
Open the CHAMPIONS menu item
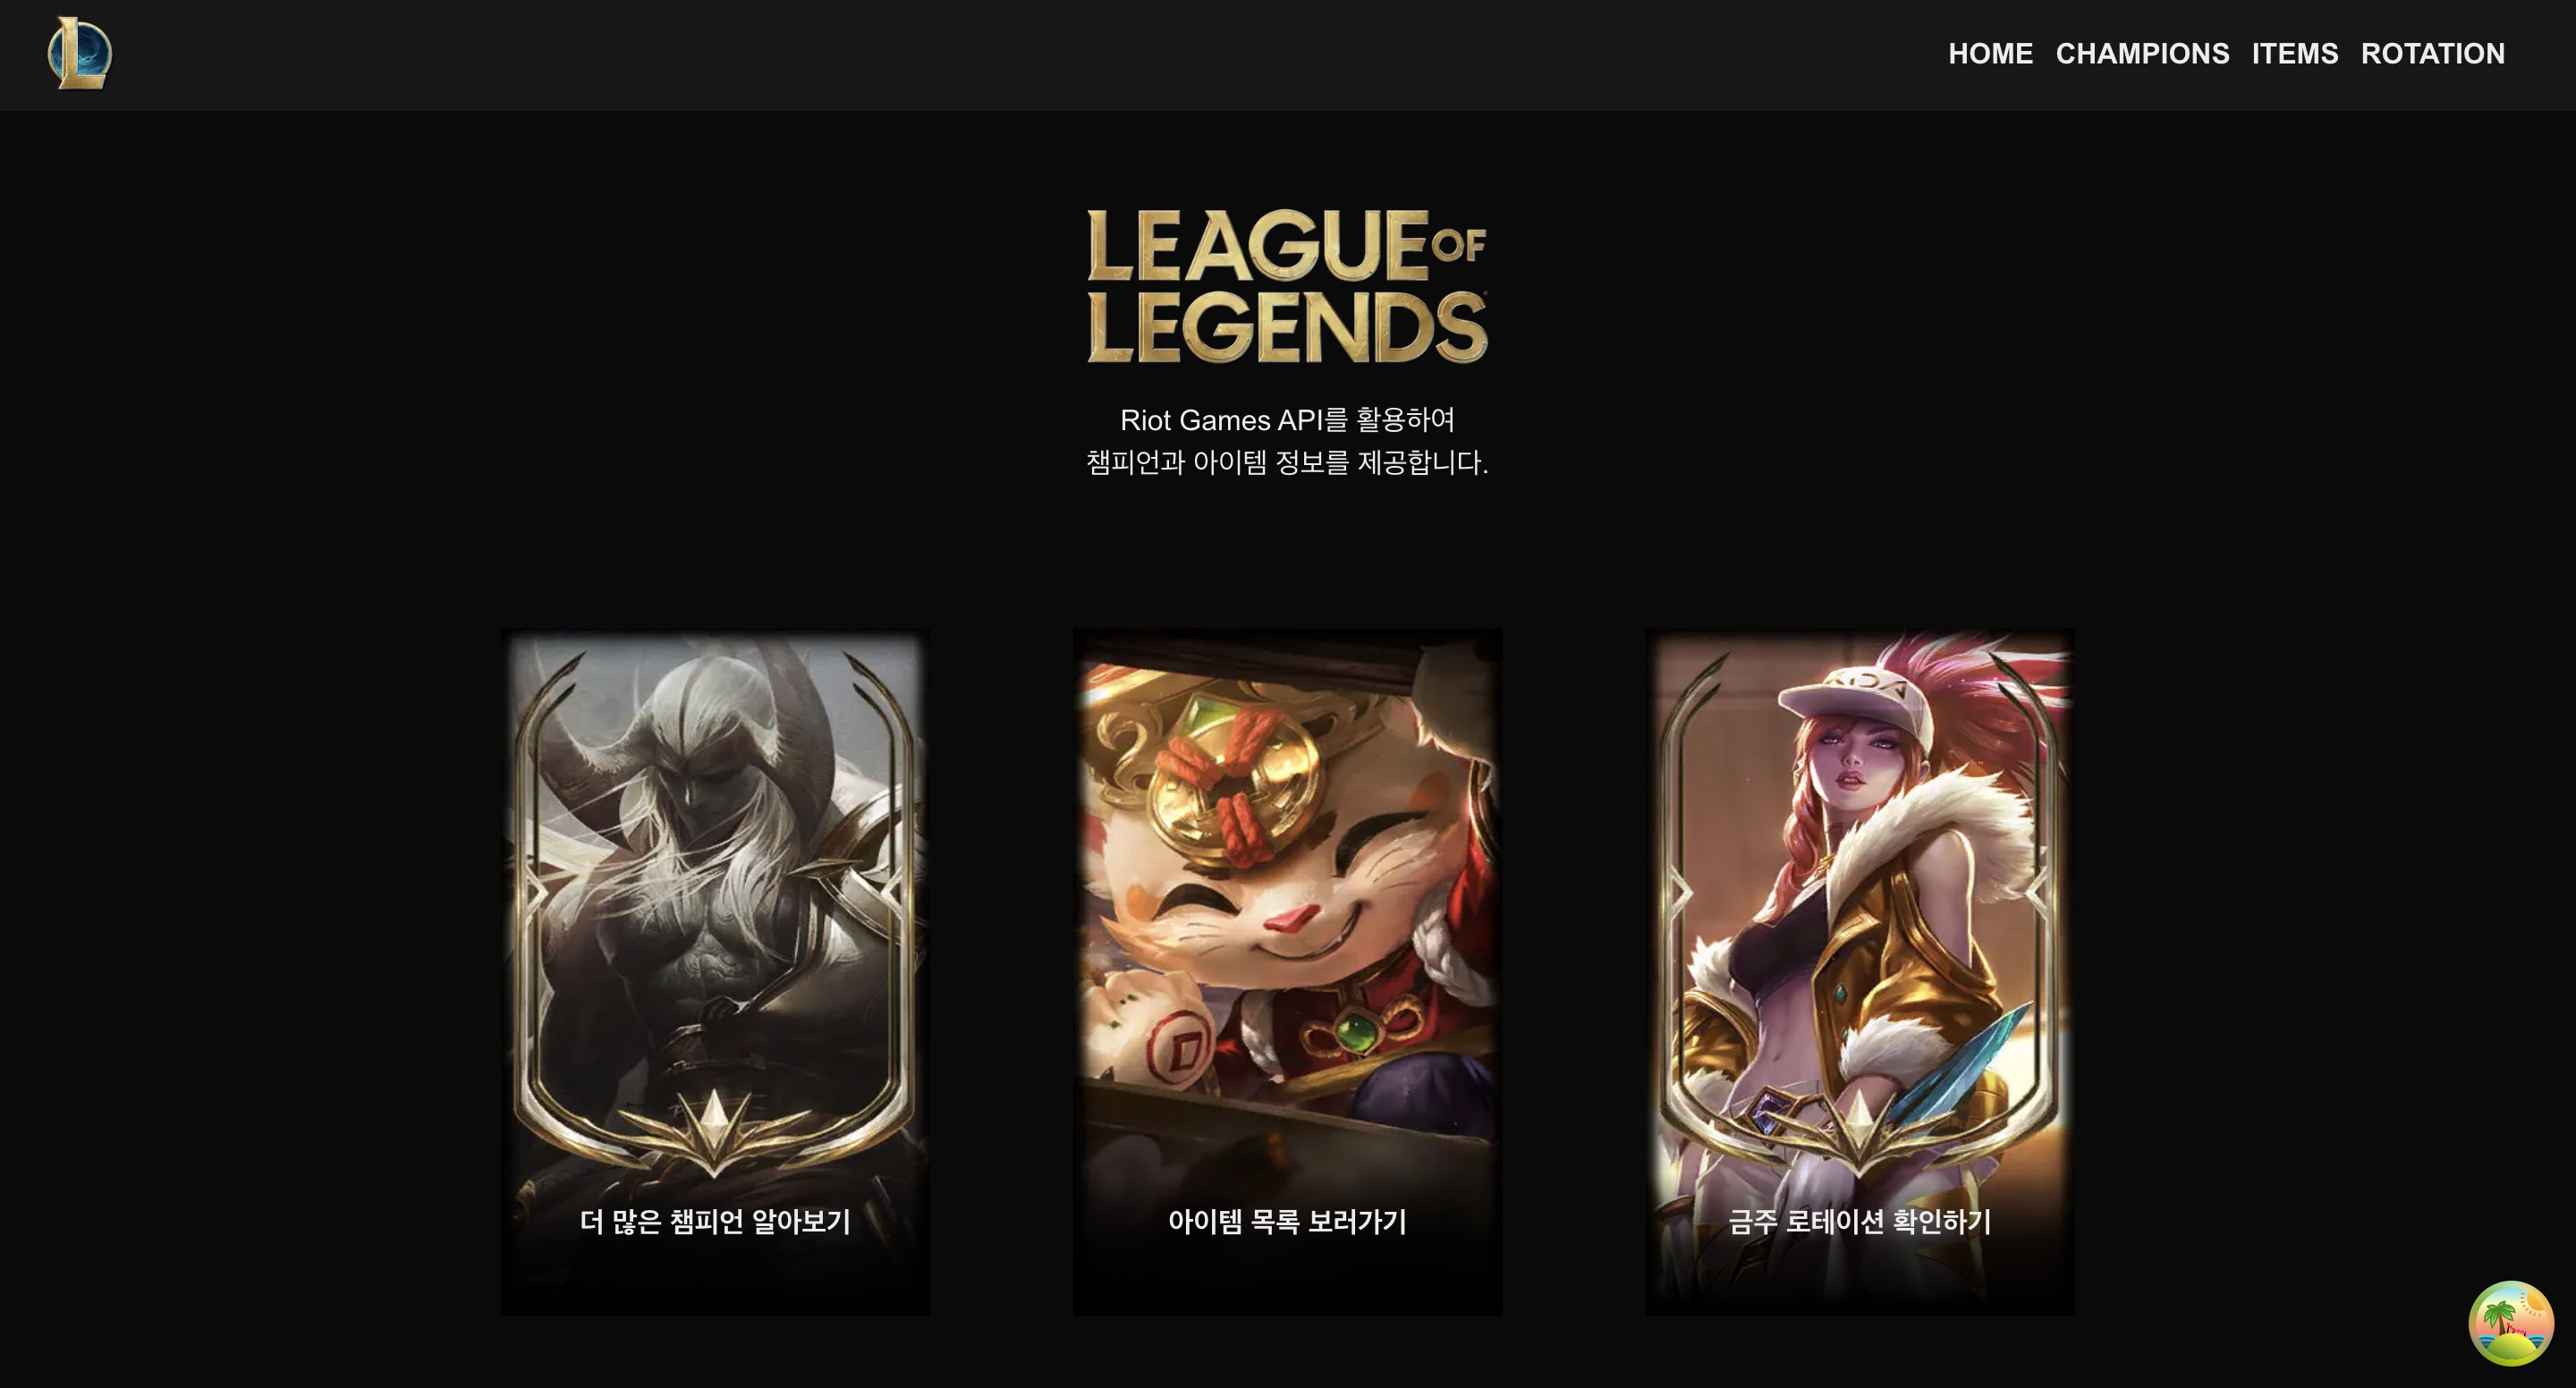click(x=2142, y=54)
